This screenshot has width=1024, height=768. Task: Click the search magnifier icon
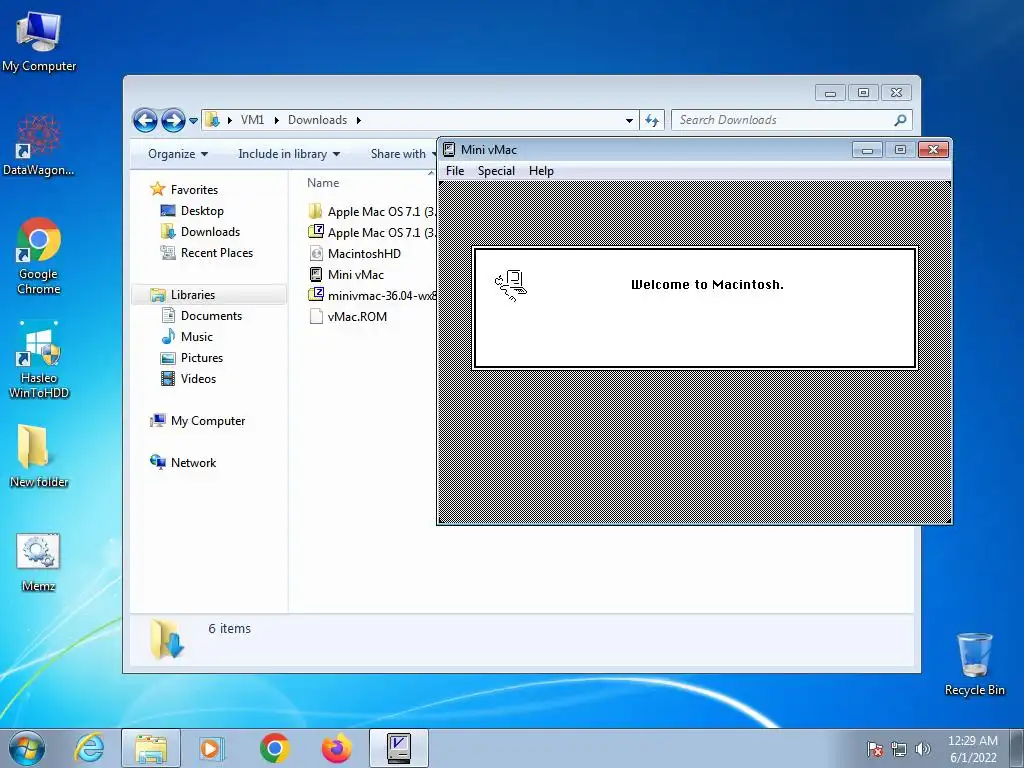(901, 120)
